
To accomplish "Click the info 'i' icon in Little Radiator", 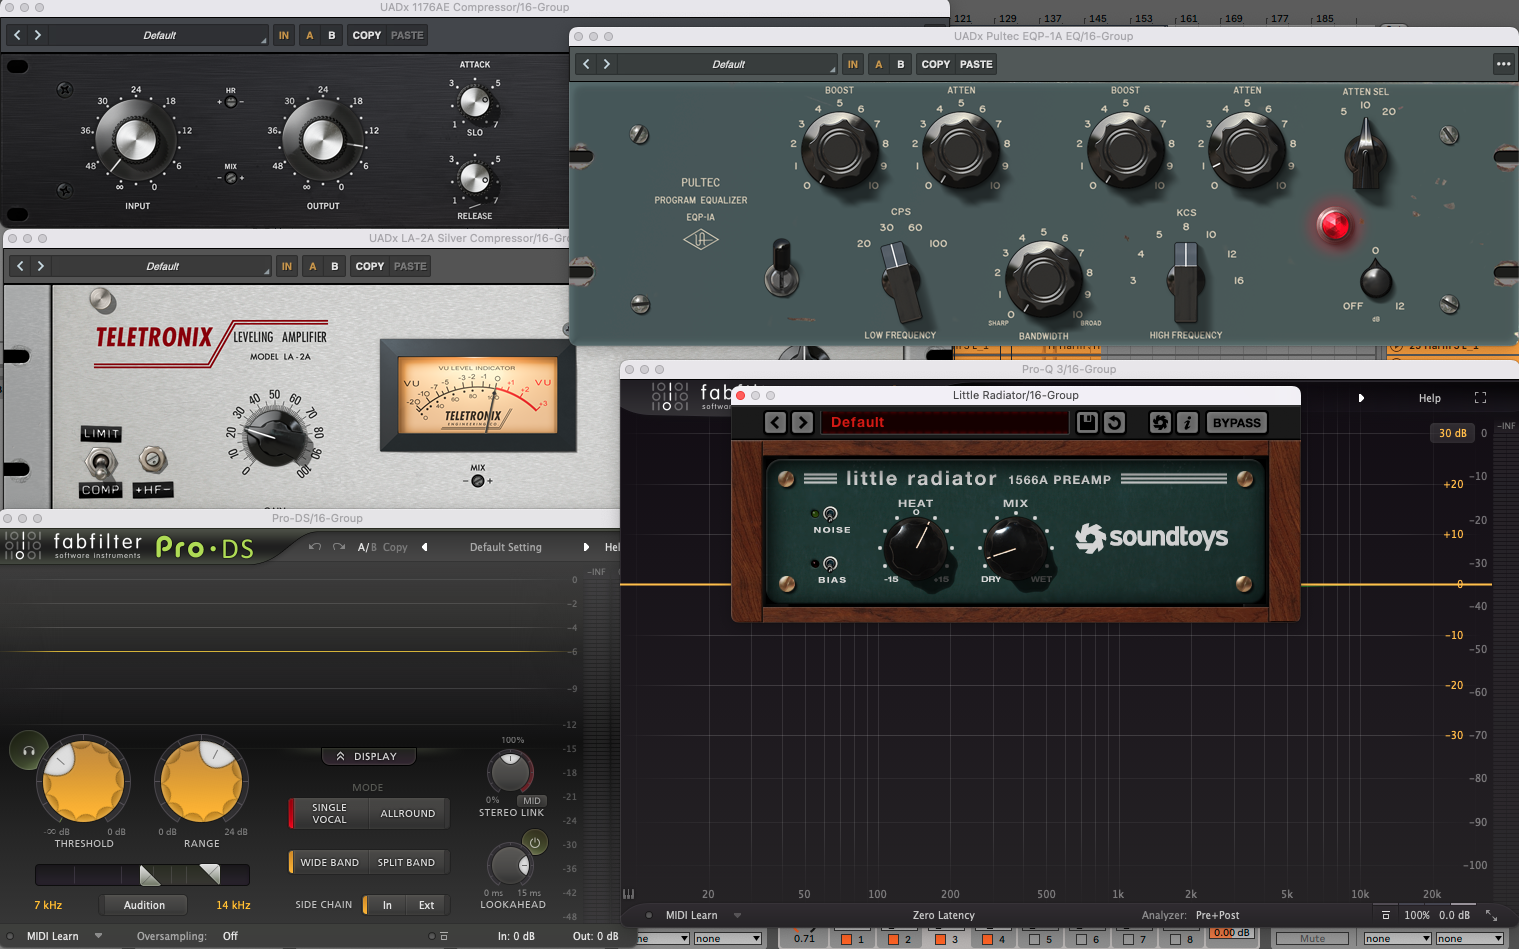I will [x=1187, y=423].
